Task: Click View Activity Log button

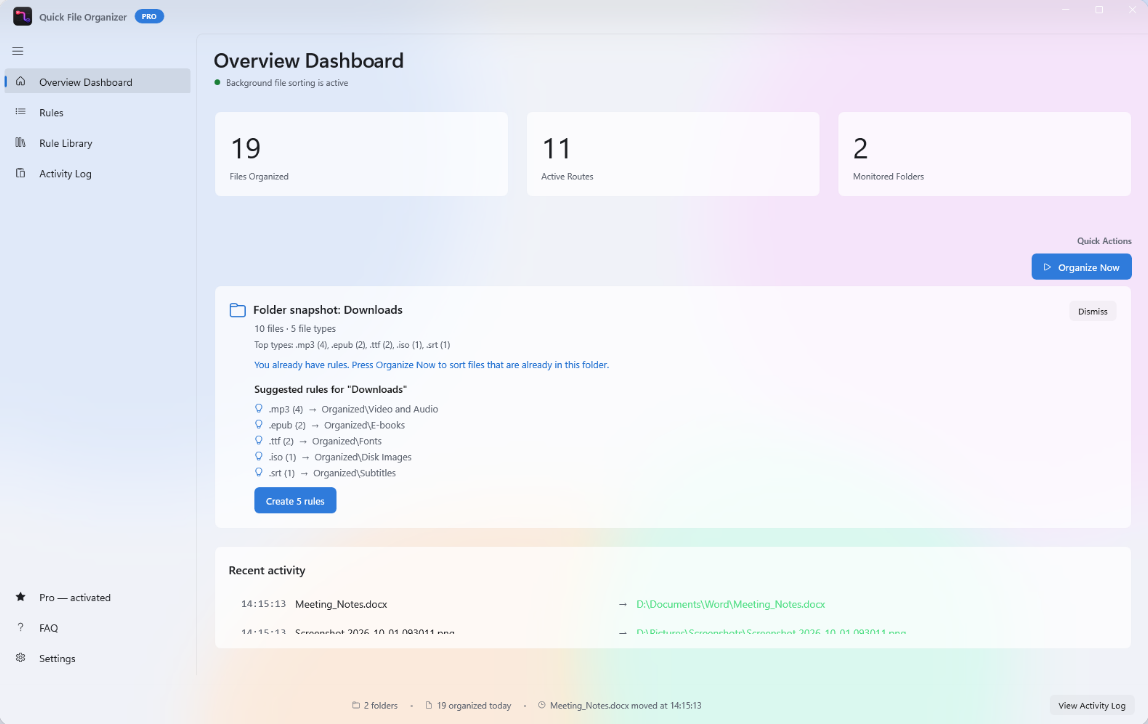Action: [x=1092, y=705]
